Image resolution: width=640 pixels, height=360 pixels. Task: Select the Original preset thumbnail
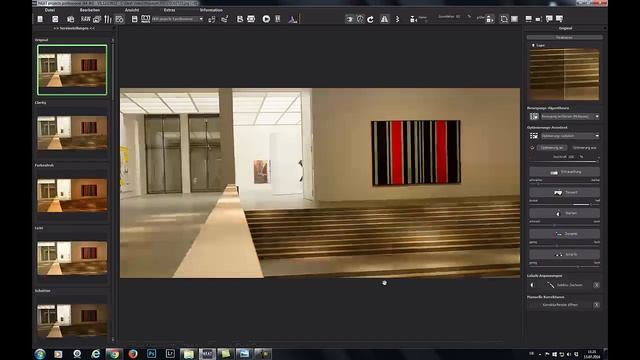point(72,70)
